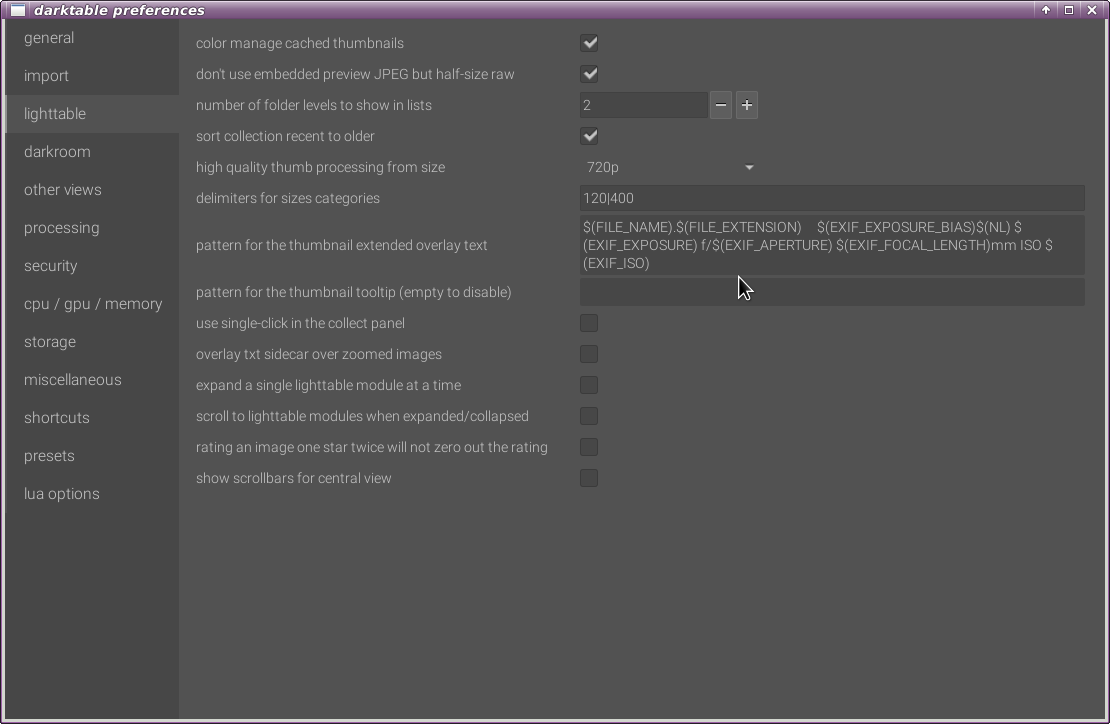Check expand a single lighttable module
1110x724 pixels.
pos(589,385)
